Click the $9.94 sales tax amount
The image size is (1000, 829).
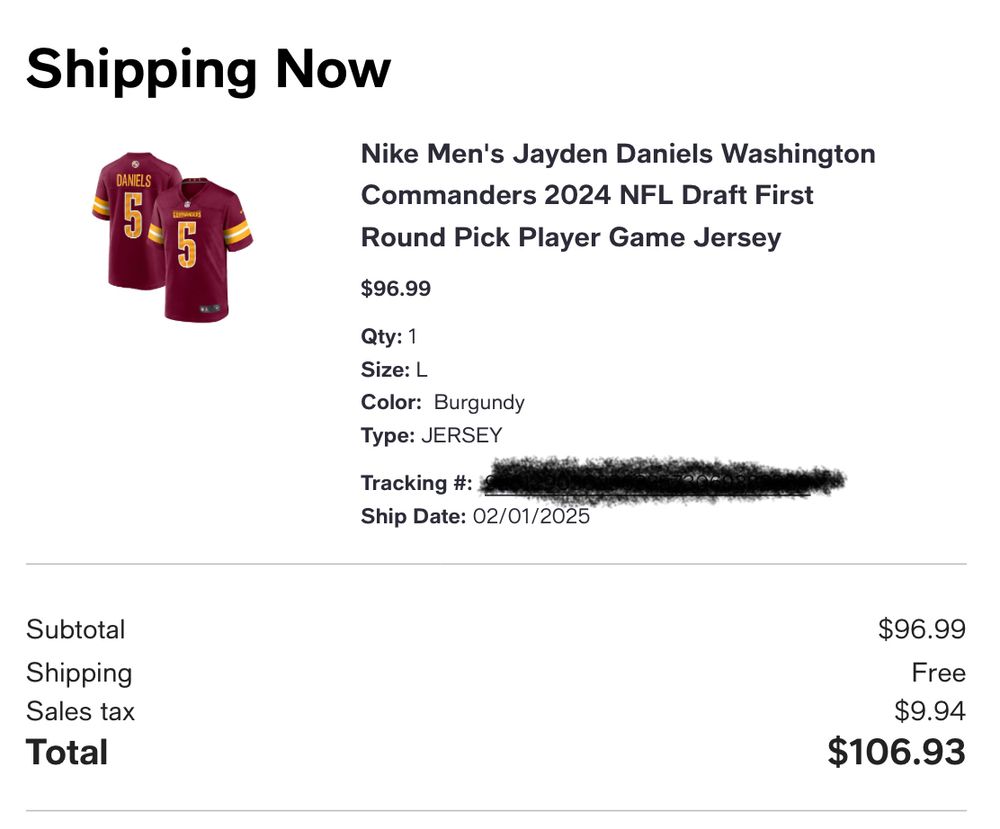(929, 711)
